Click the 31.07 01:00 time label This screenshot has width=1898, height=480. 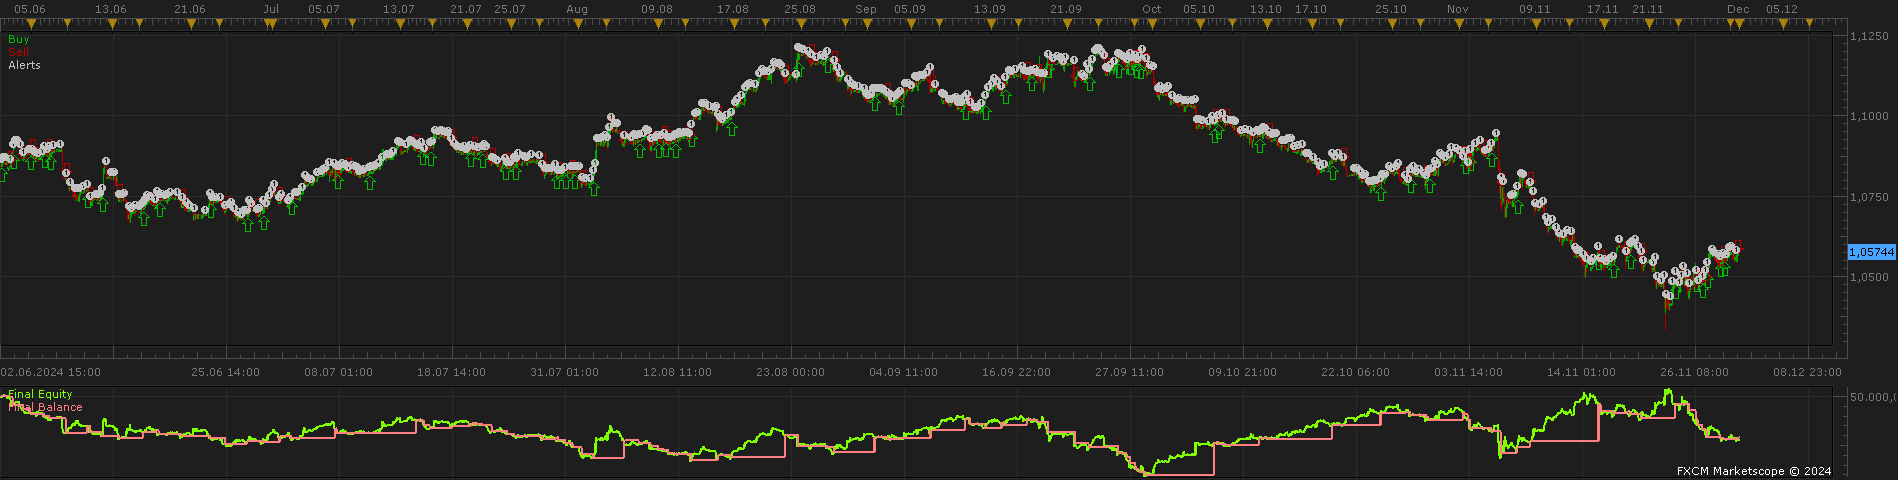[565, 372]
